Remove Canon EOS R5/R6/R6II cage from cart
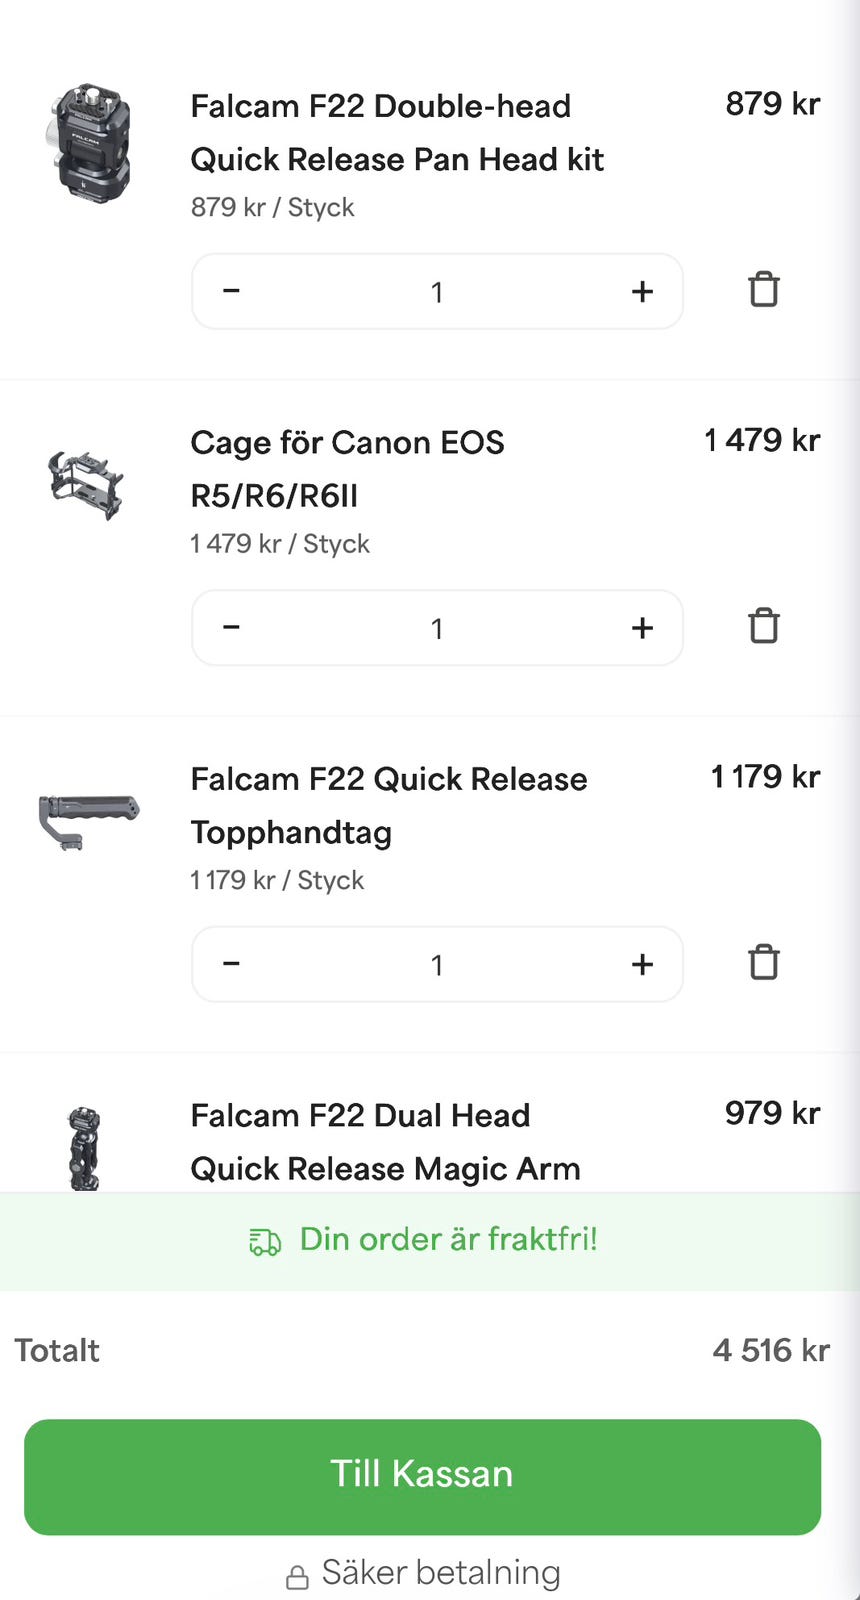This screenshot has height=1600, width=860. click(x=763, y=627)
